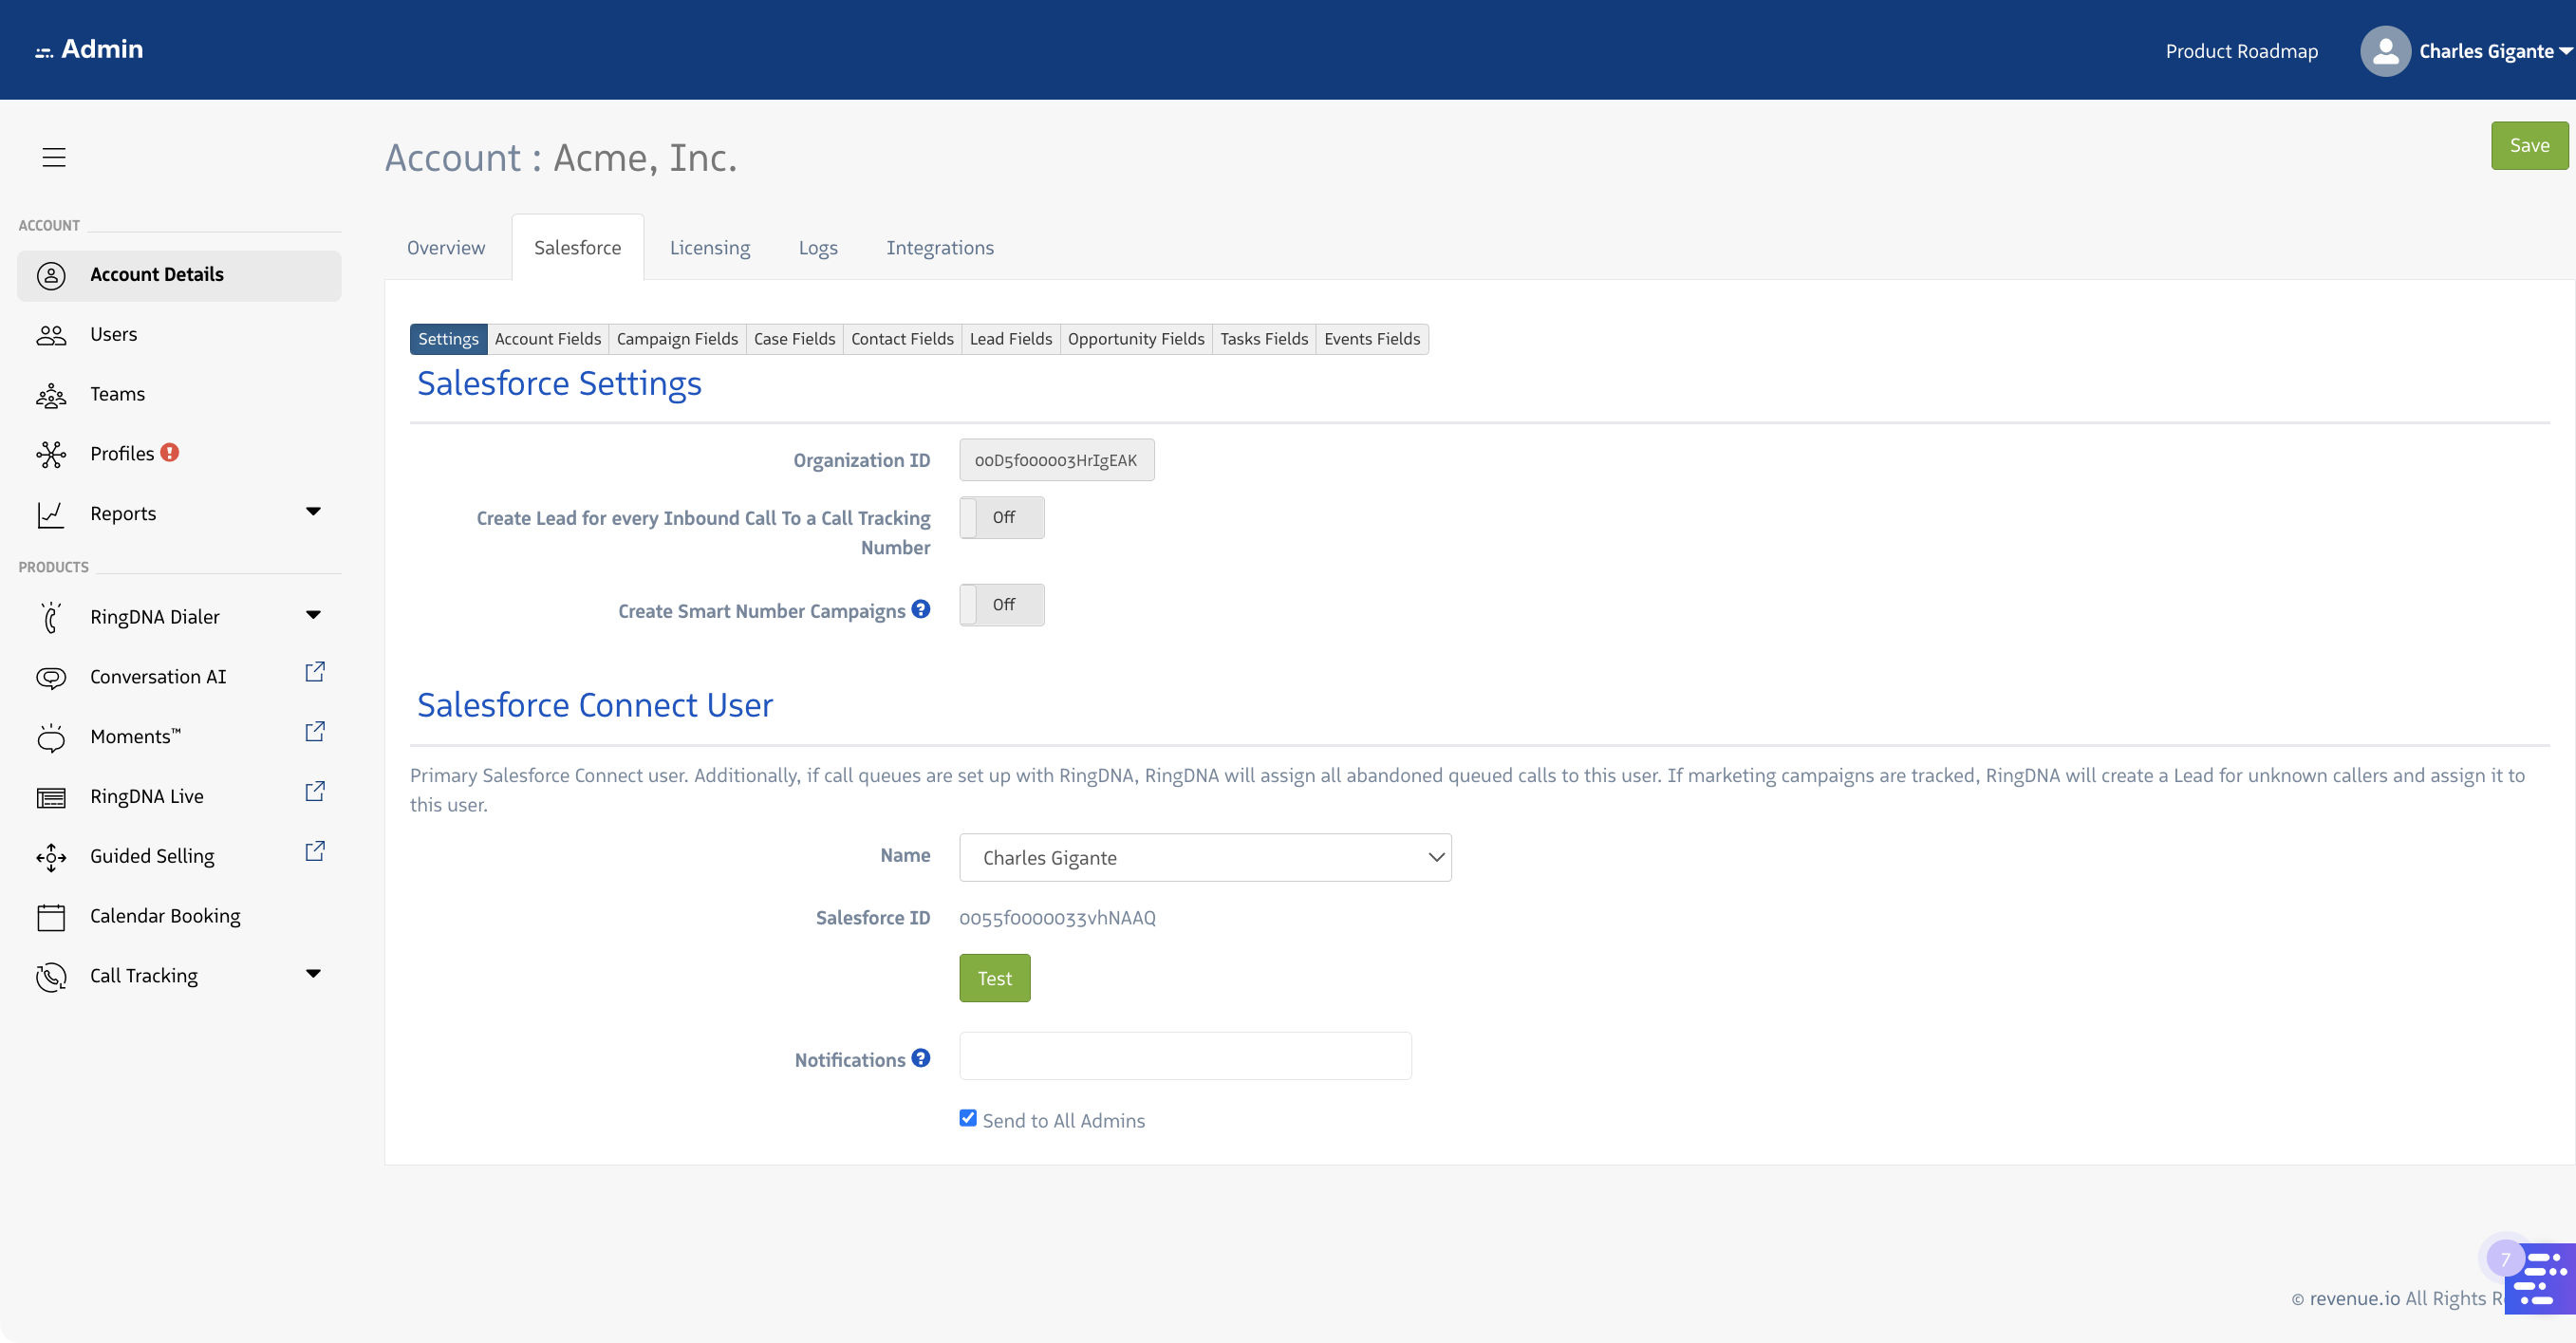Expand the Reports menu arrow
This screenshot has width=2576, height=1343.
[313, 512]
